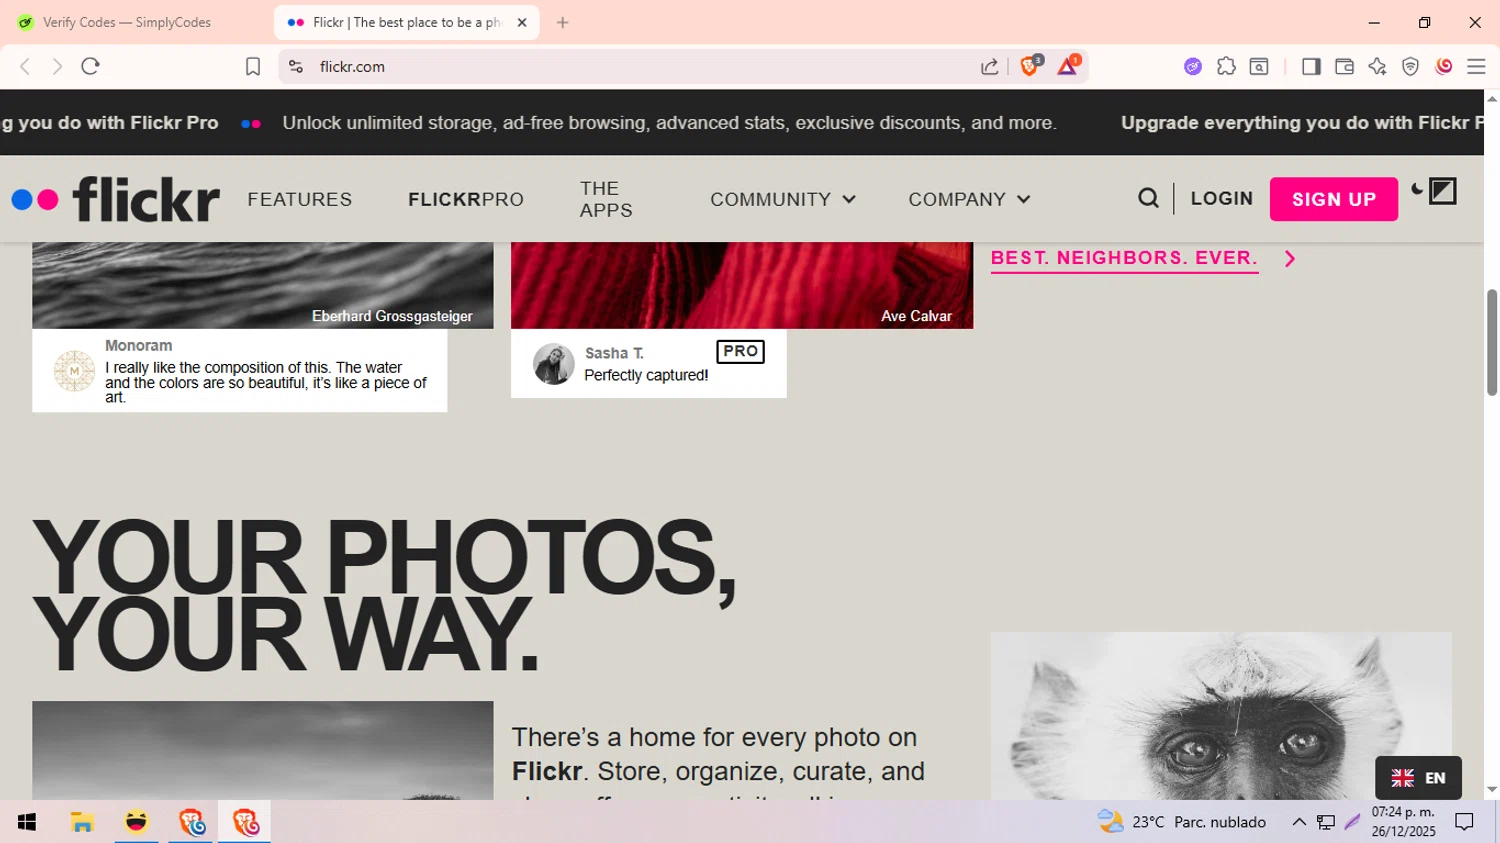Click the media or screenshot toolbar icon
This screenshot has height=843, width=1500.
pos(1259,66)
